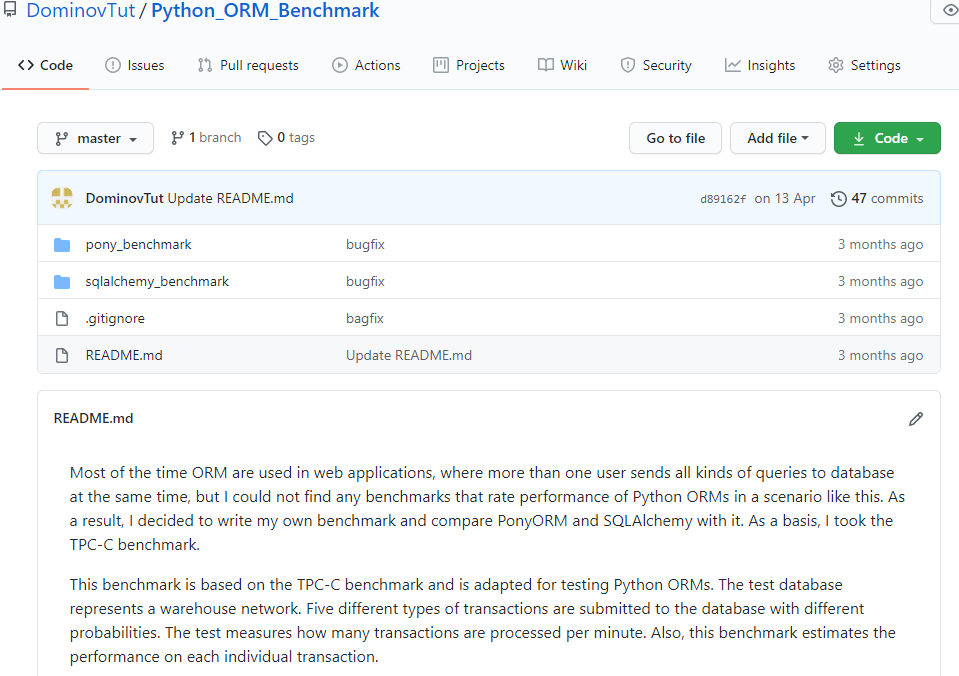The width and height of the screenshot is (959, 676).
Task: Open the Settings tab
Action: [x=864, y=65]
